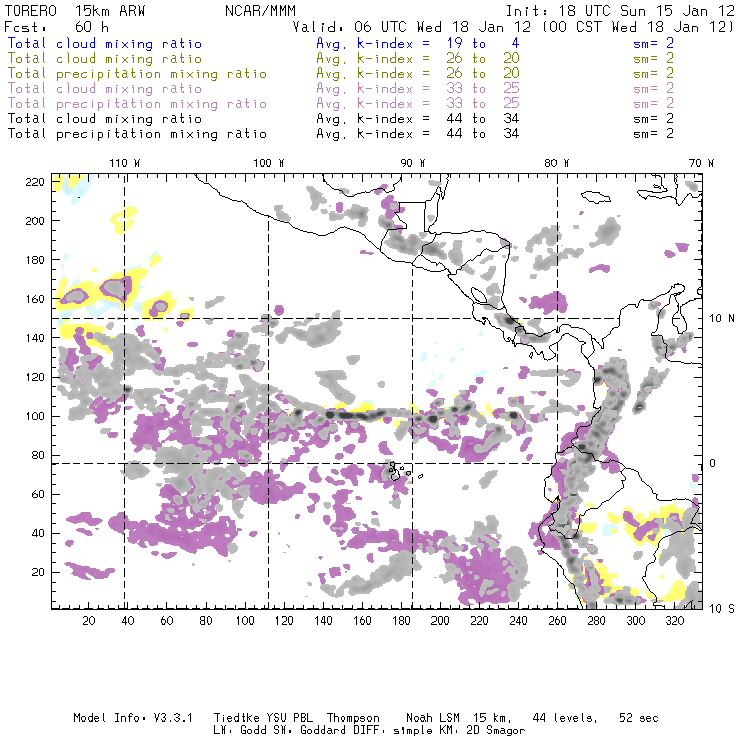The width and height of the screenshot is (740, 740).
Task: Click the '240' label on the bottom axis
Action: pos(518,621)
